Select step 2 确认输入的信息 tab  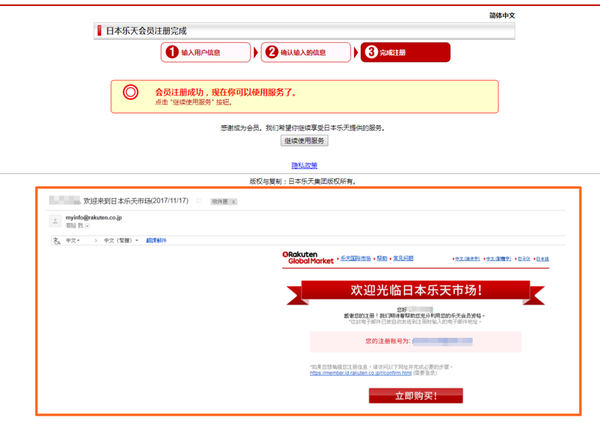coord(307,52)
